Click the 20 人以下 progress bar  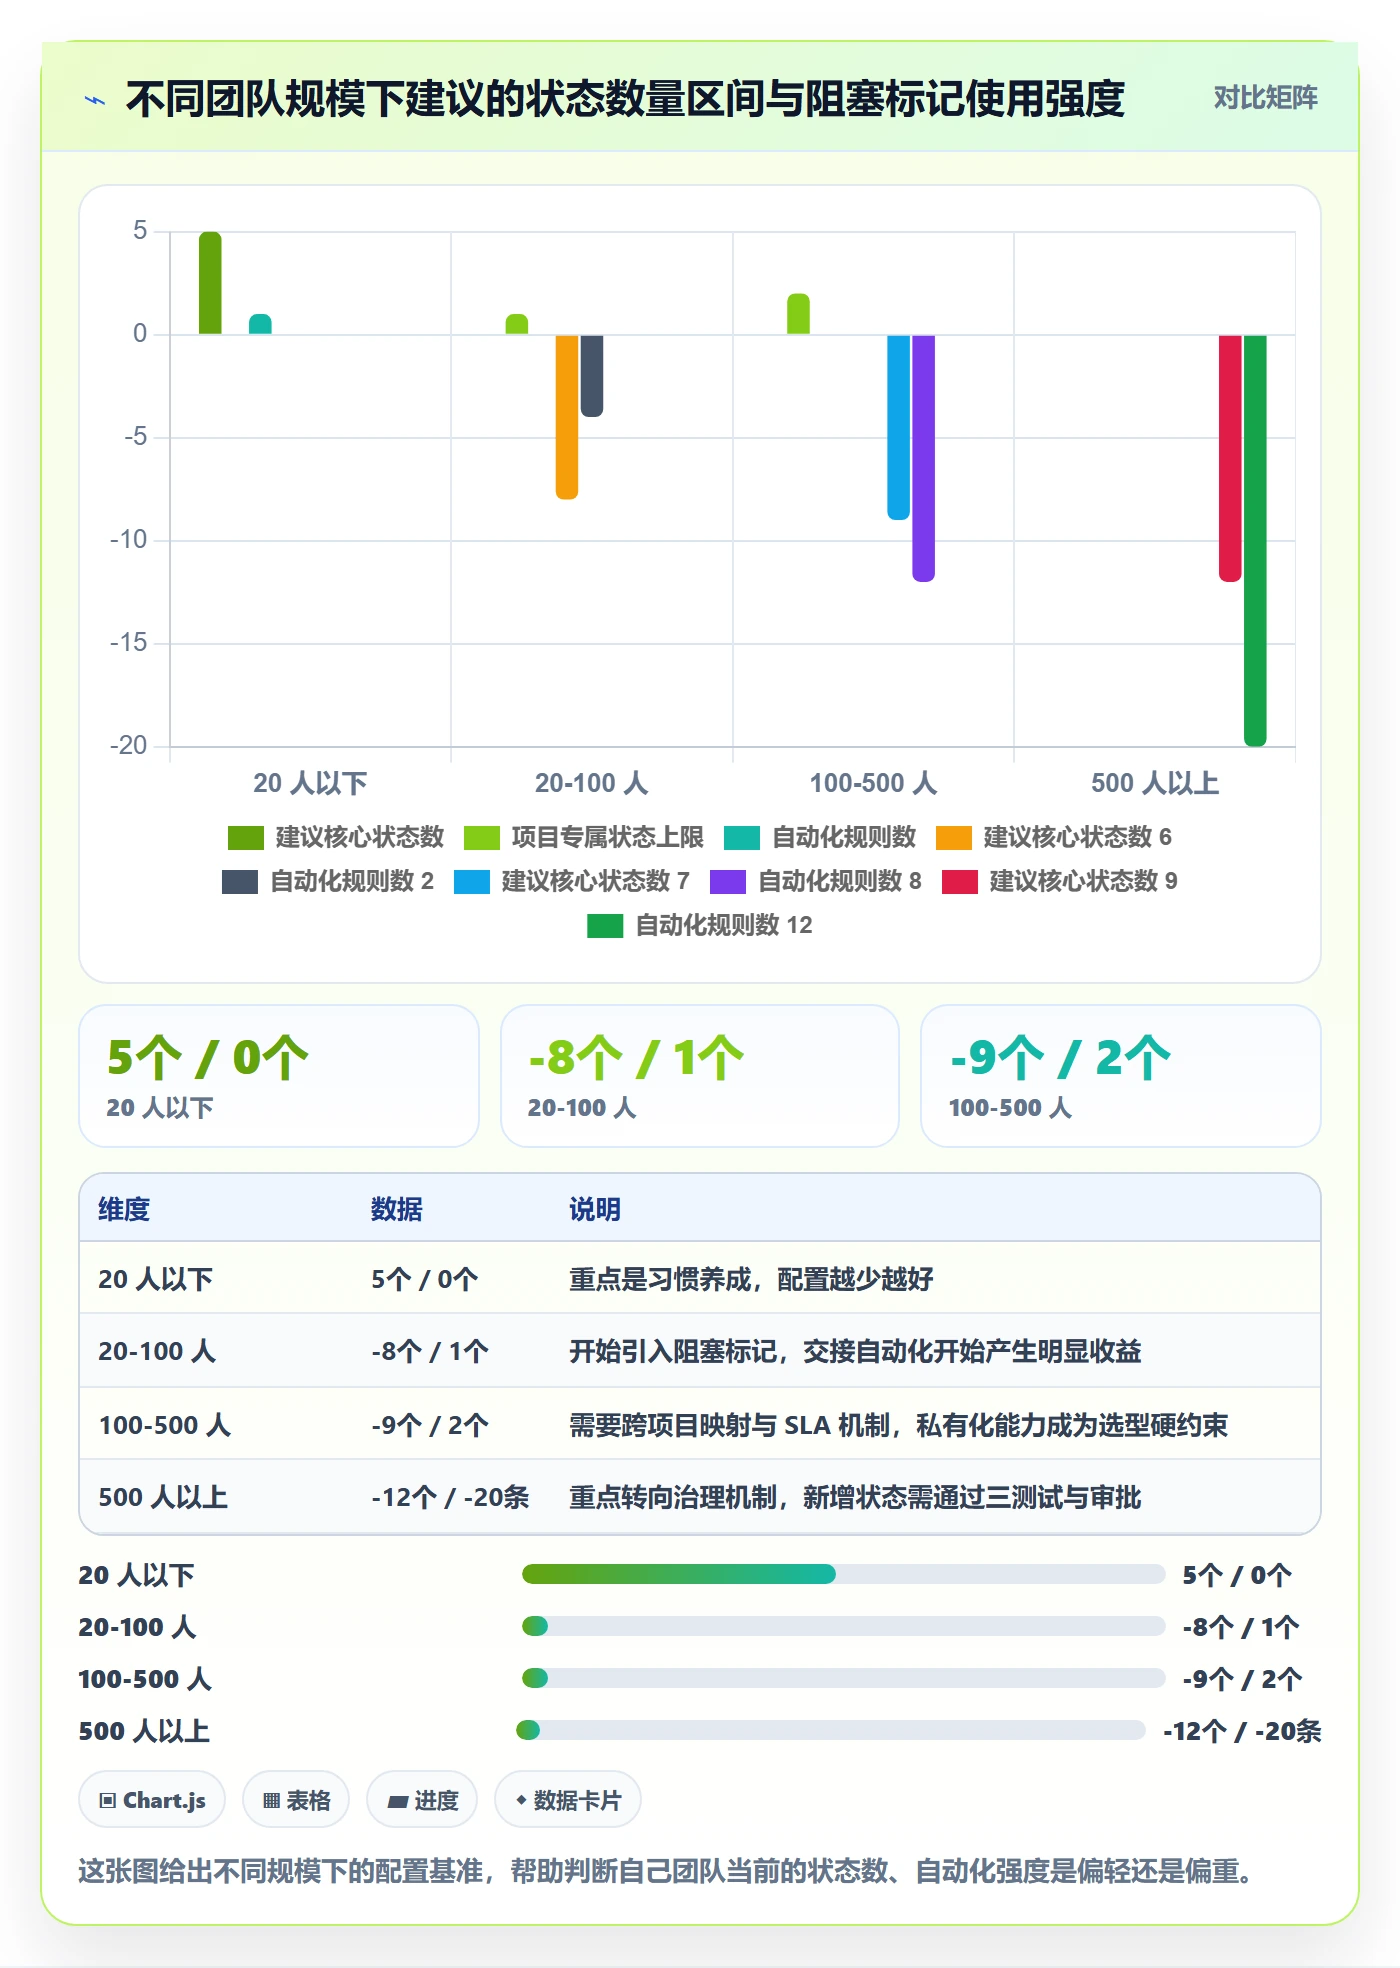pyautogui.click(x=843, y=1574)
